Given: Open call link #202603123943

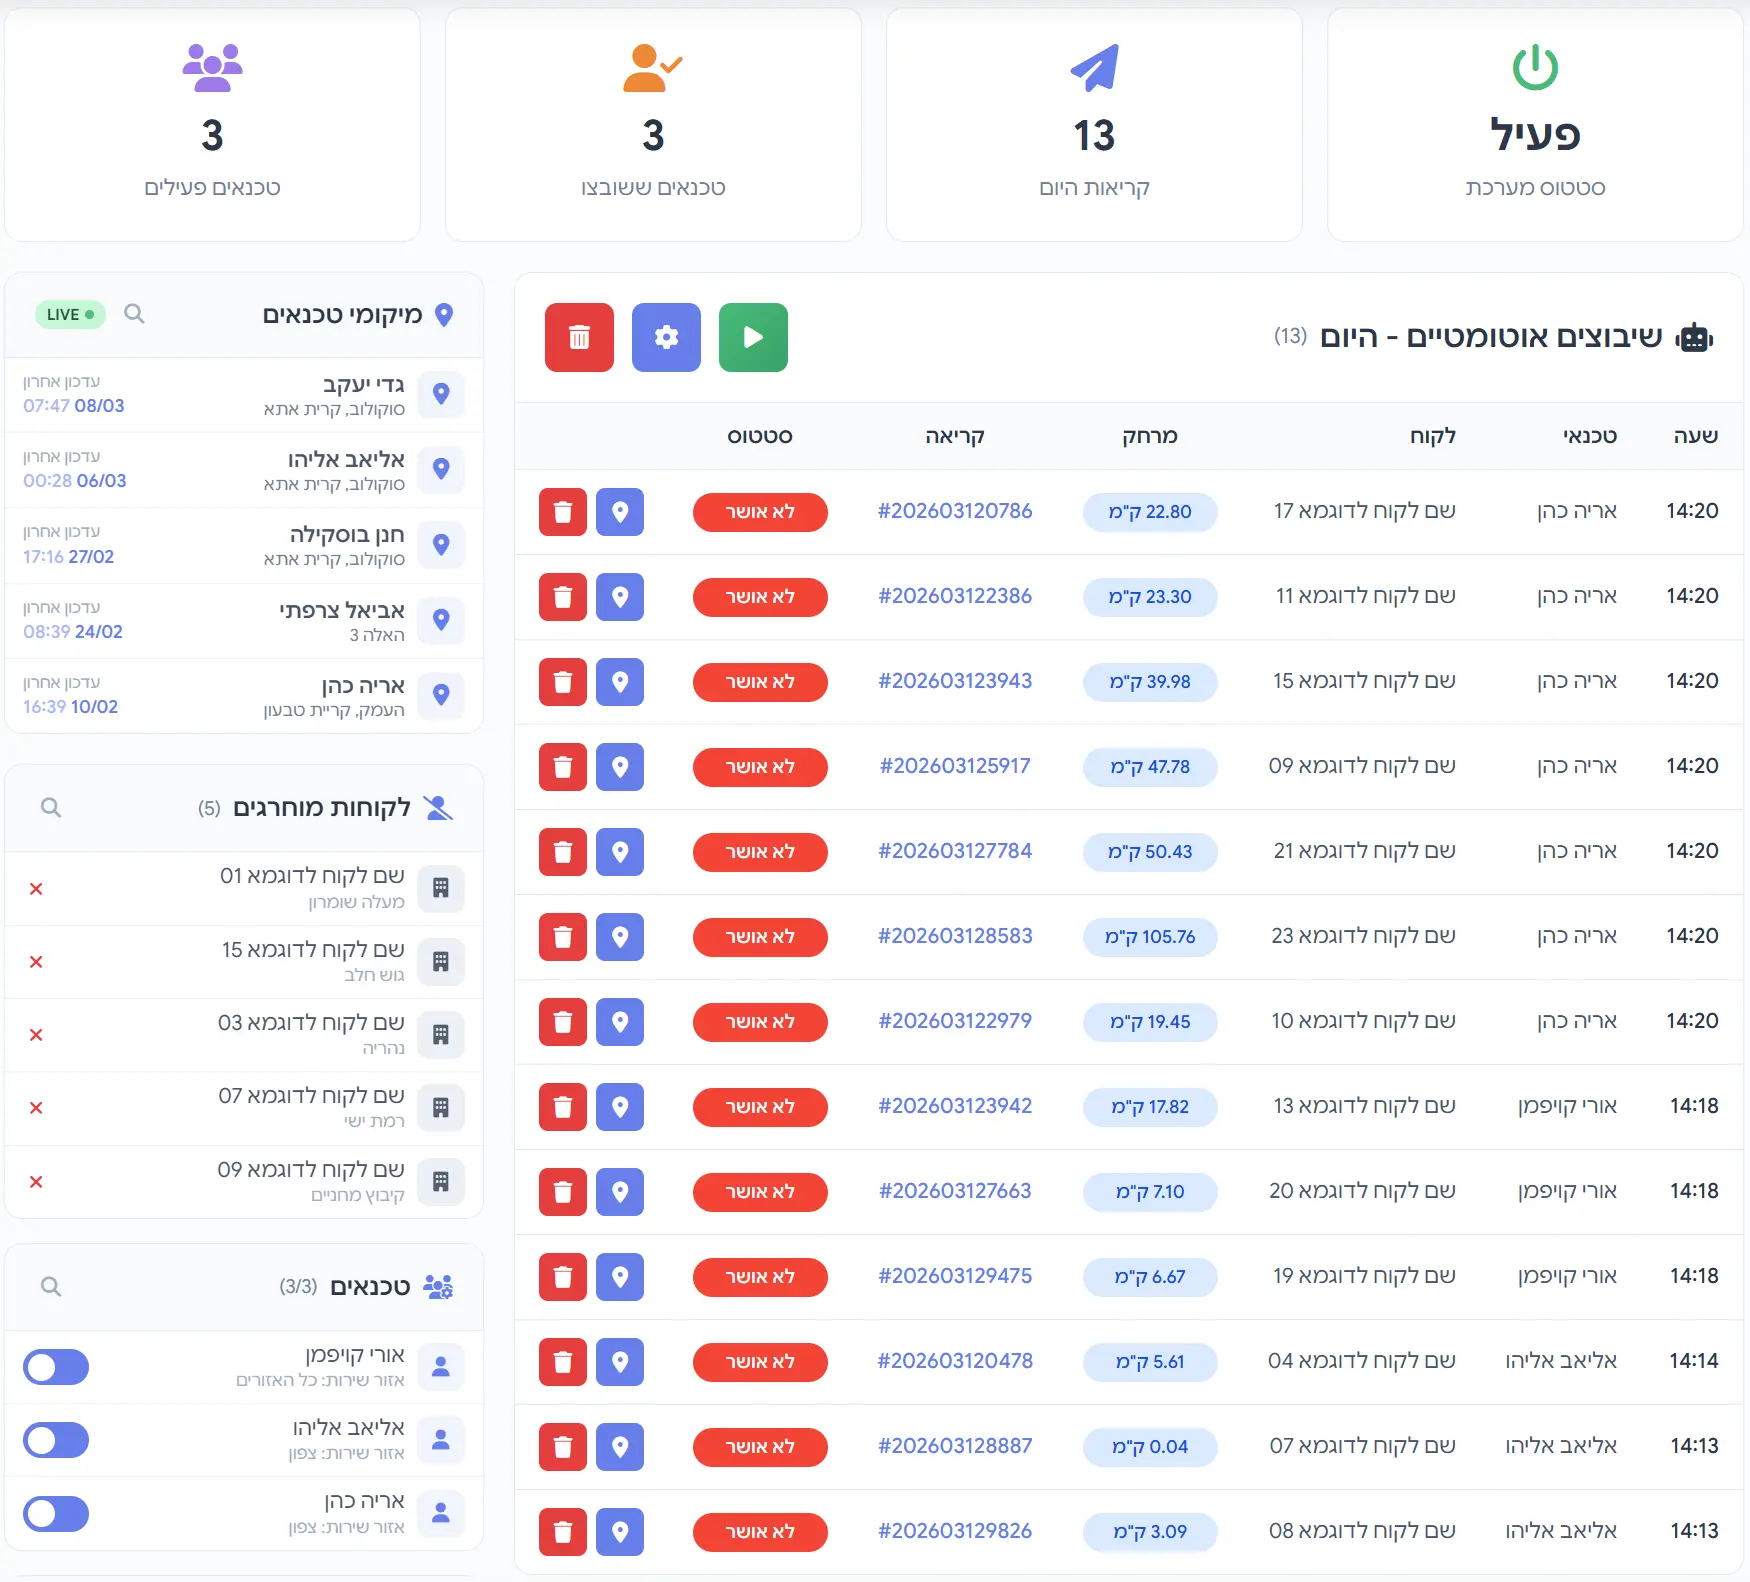Looking at the screenshot, I should click(x=955, y=681).
